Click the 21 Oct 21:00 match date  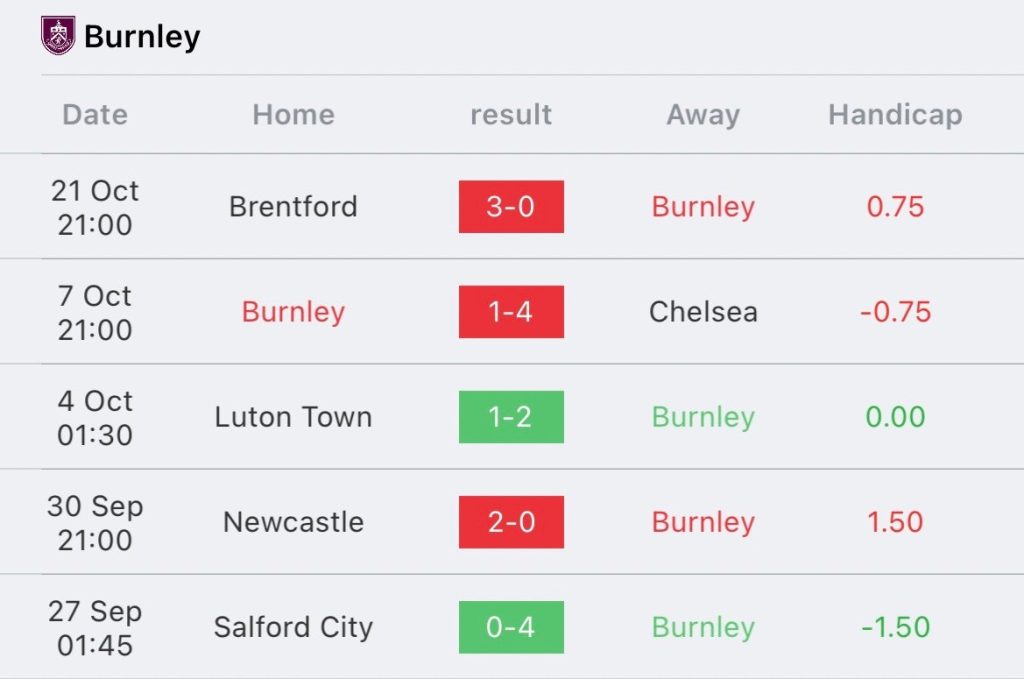[95, 208]
